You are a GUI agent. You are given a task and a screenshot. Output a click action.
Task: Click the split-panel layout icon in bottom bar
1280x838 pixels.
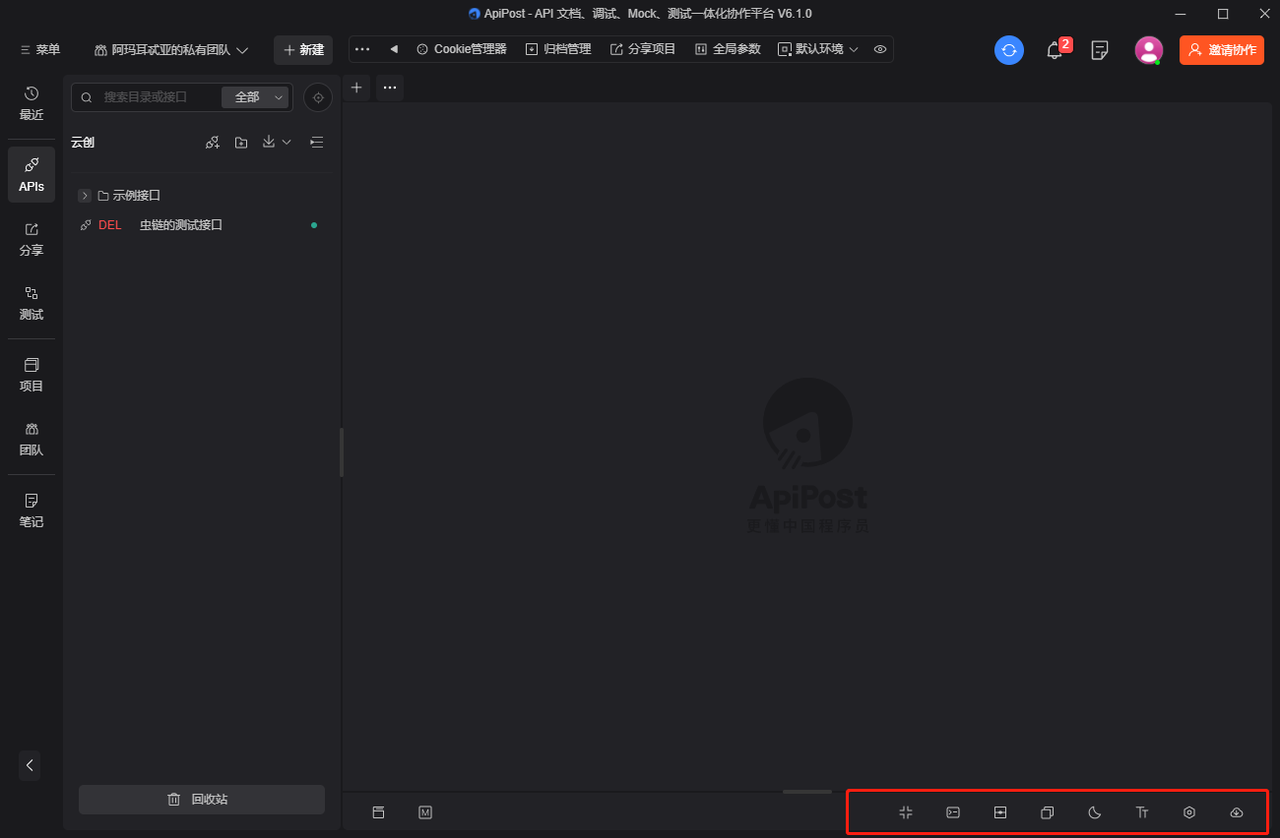coord(1000,812)
